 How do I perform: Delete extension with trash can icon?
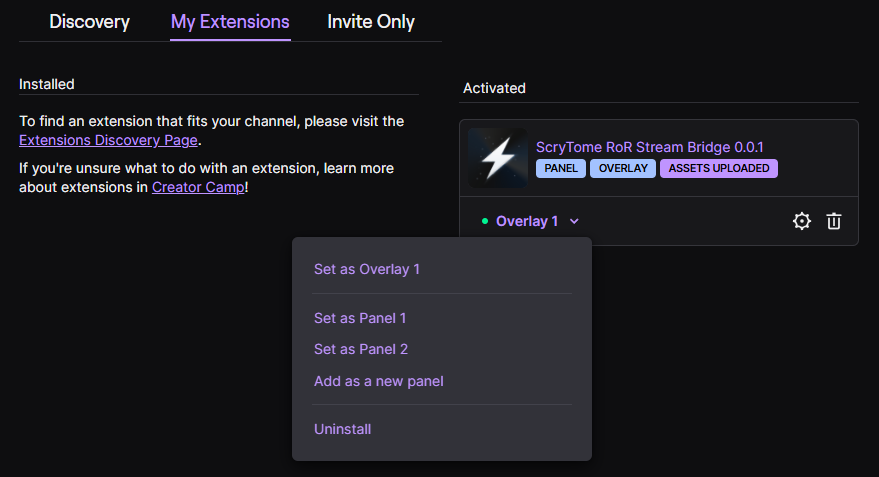click(x=834, y=221)
